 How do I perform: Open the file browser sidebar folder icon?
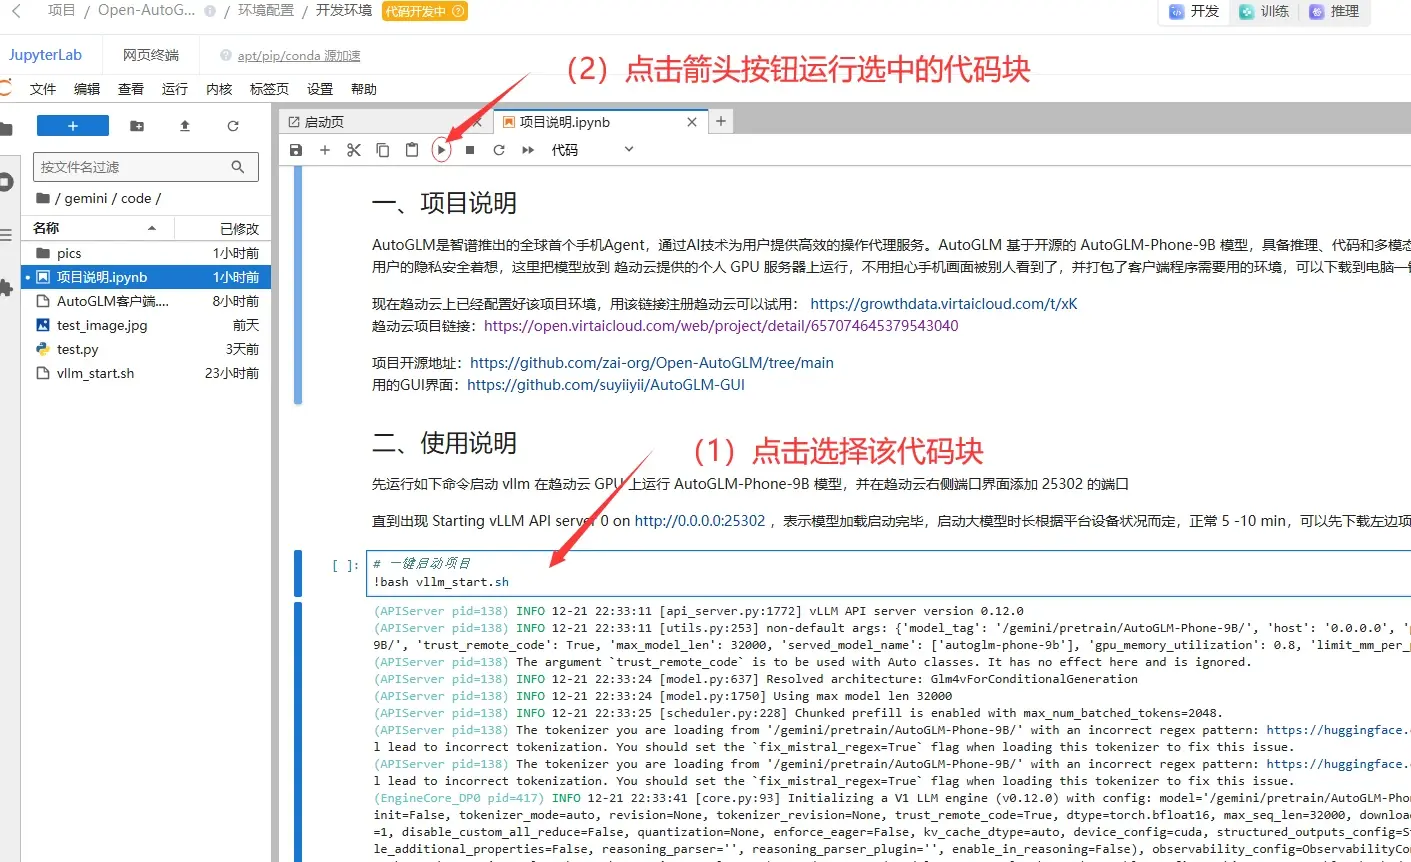click(x=6, y=129)
